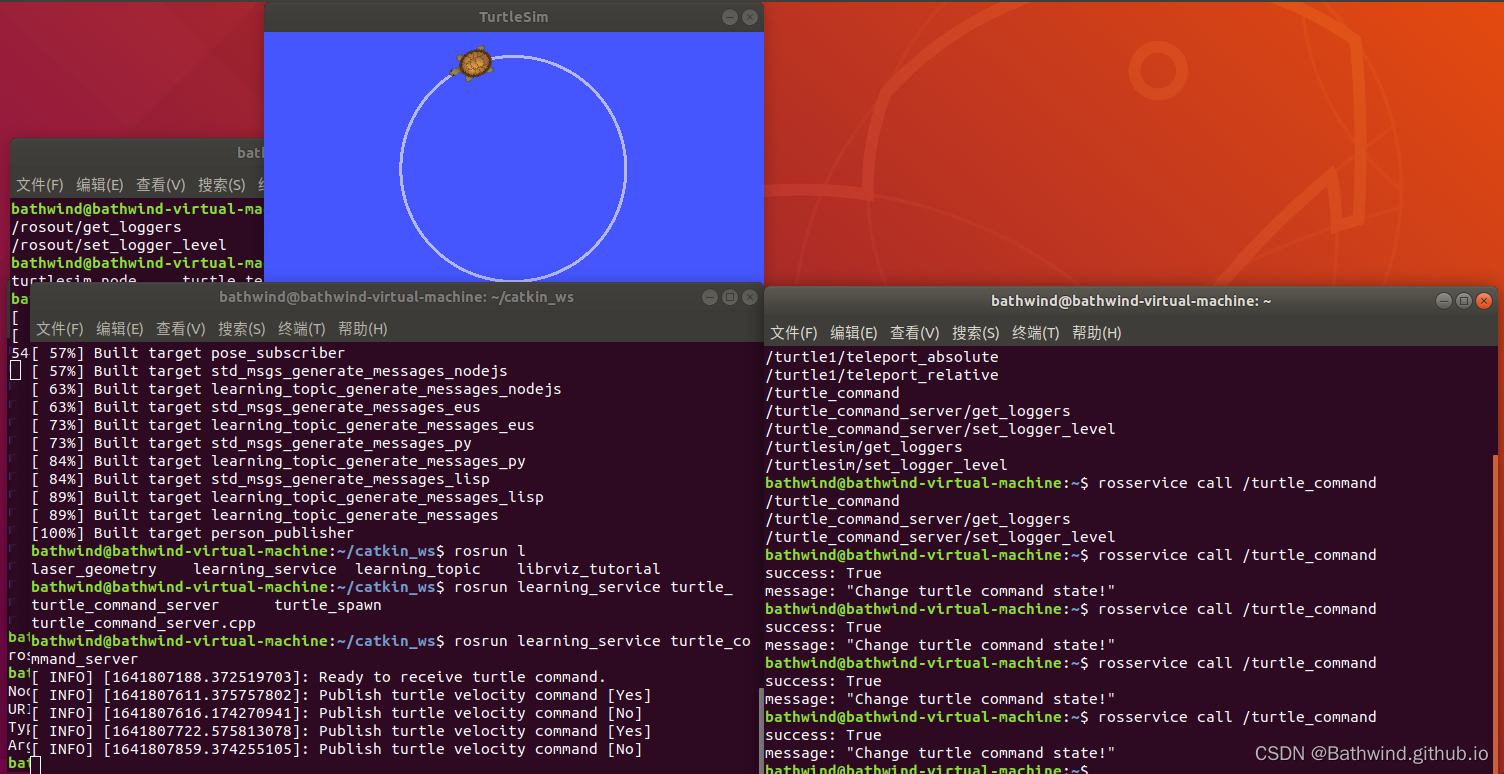
Task: Click 'librviz_tutorial' completion text
Action: tap(589, 569)
